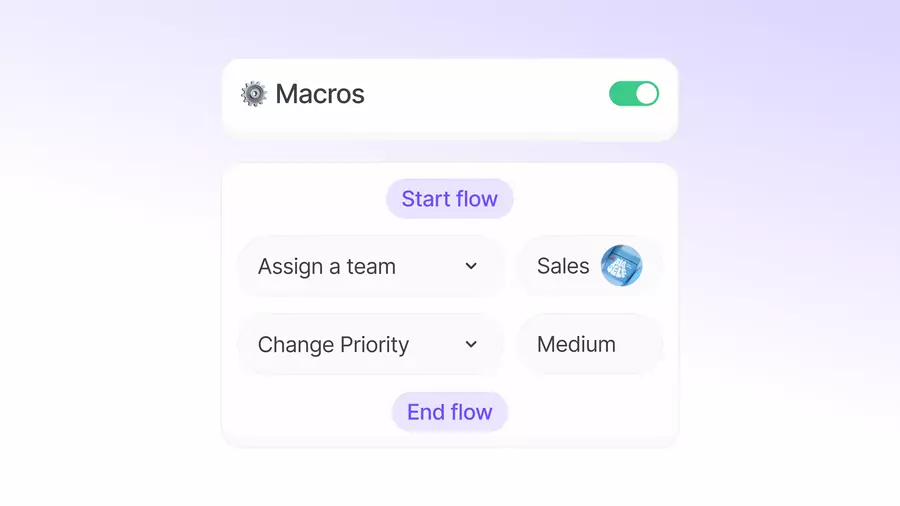Click the white knob of the Macros switch
The height and width of the screenshot is (506, 900).
pyautogui.click(x=646, y=94)
